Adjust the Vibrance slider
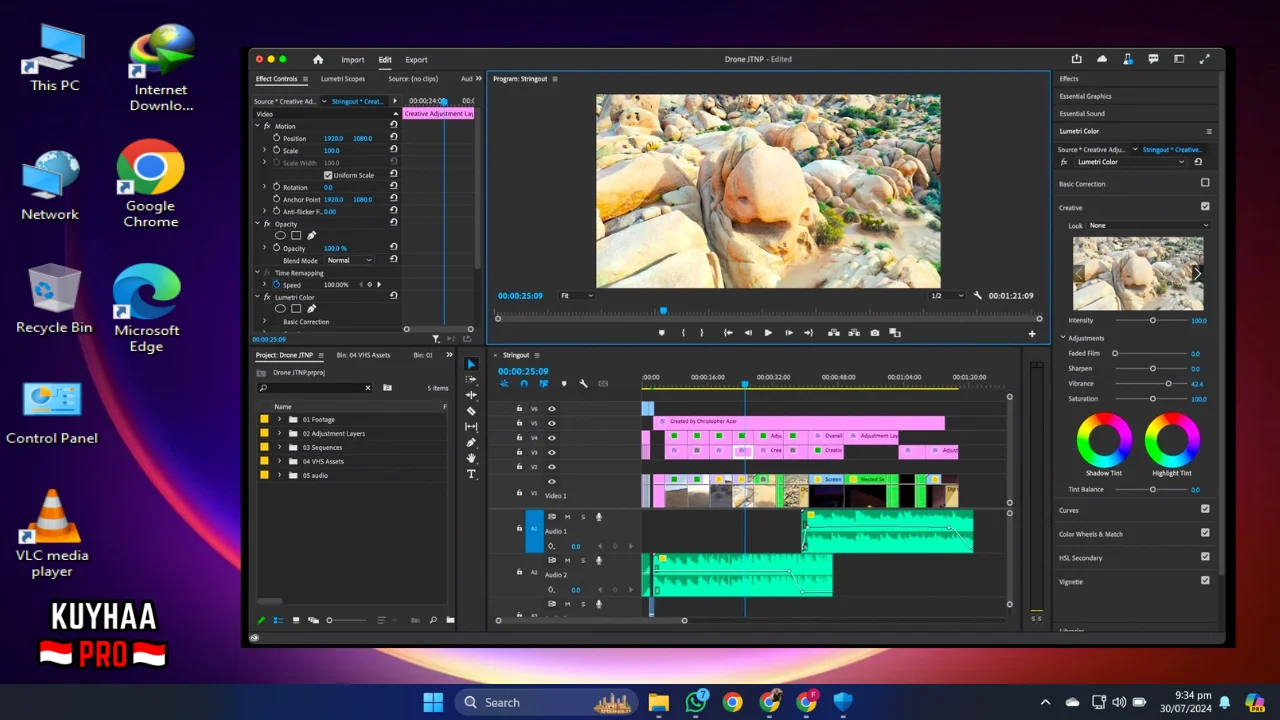 1168,384
